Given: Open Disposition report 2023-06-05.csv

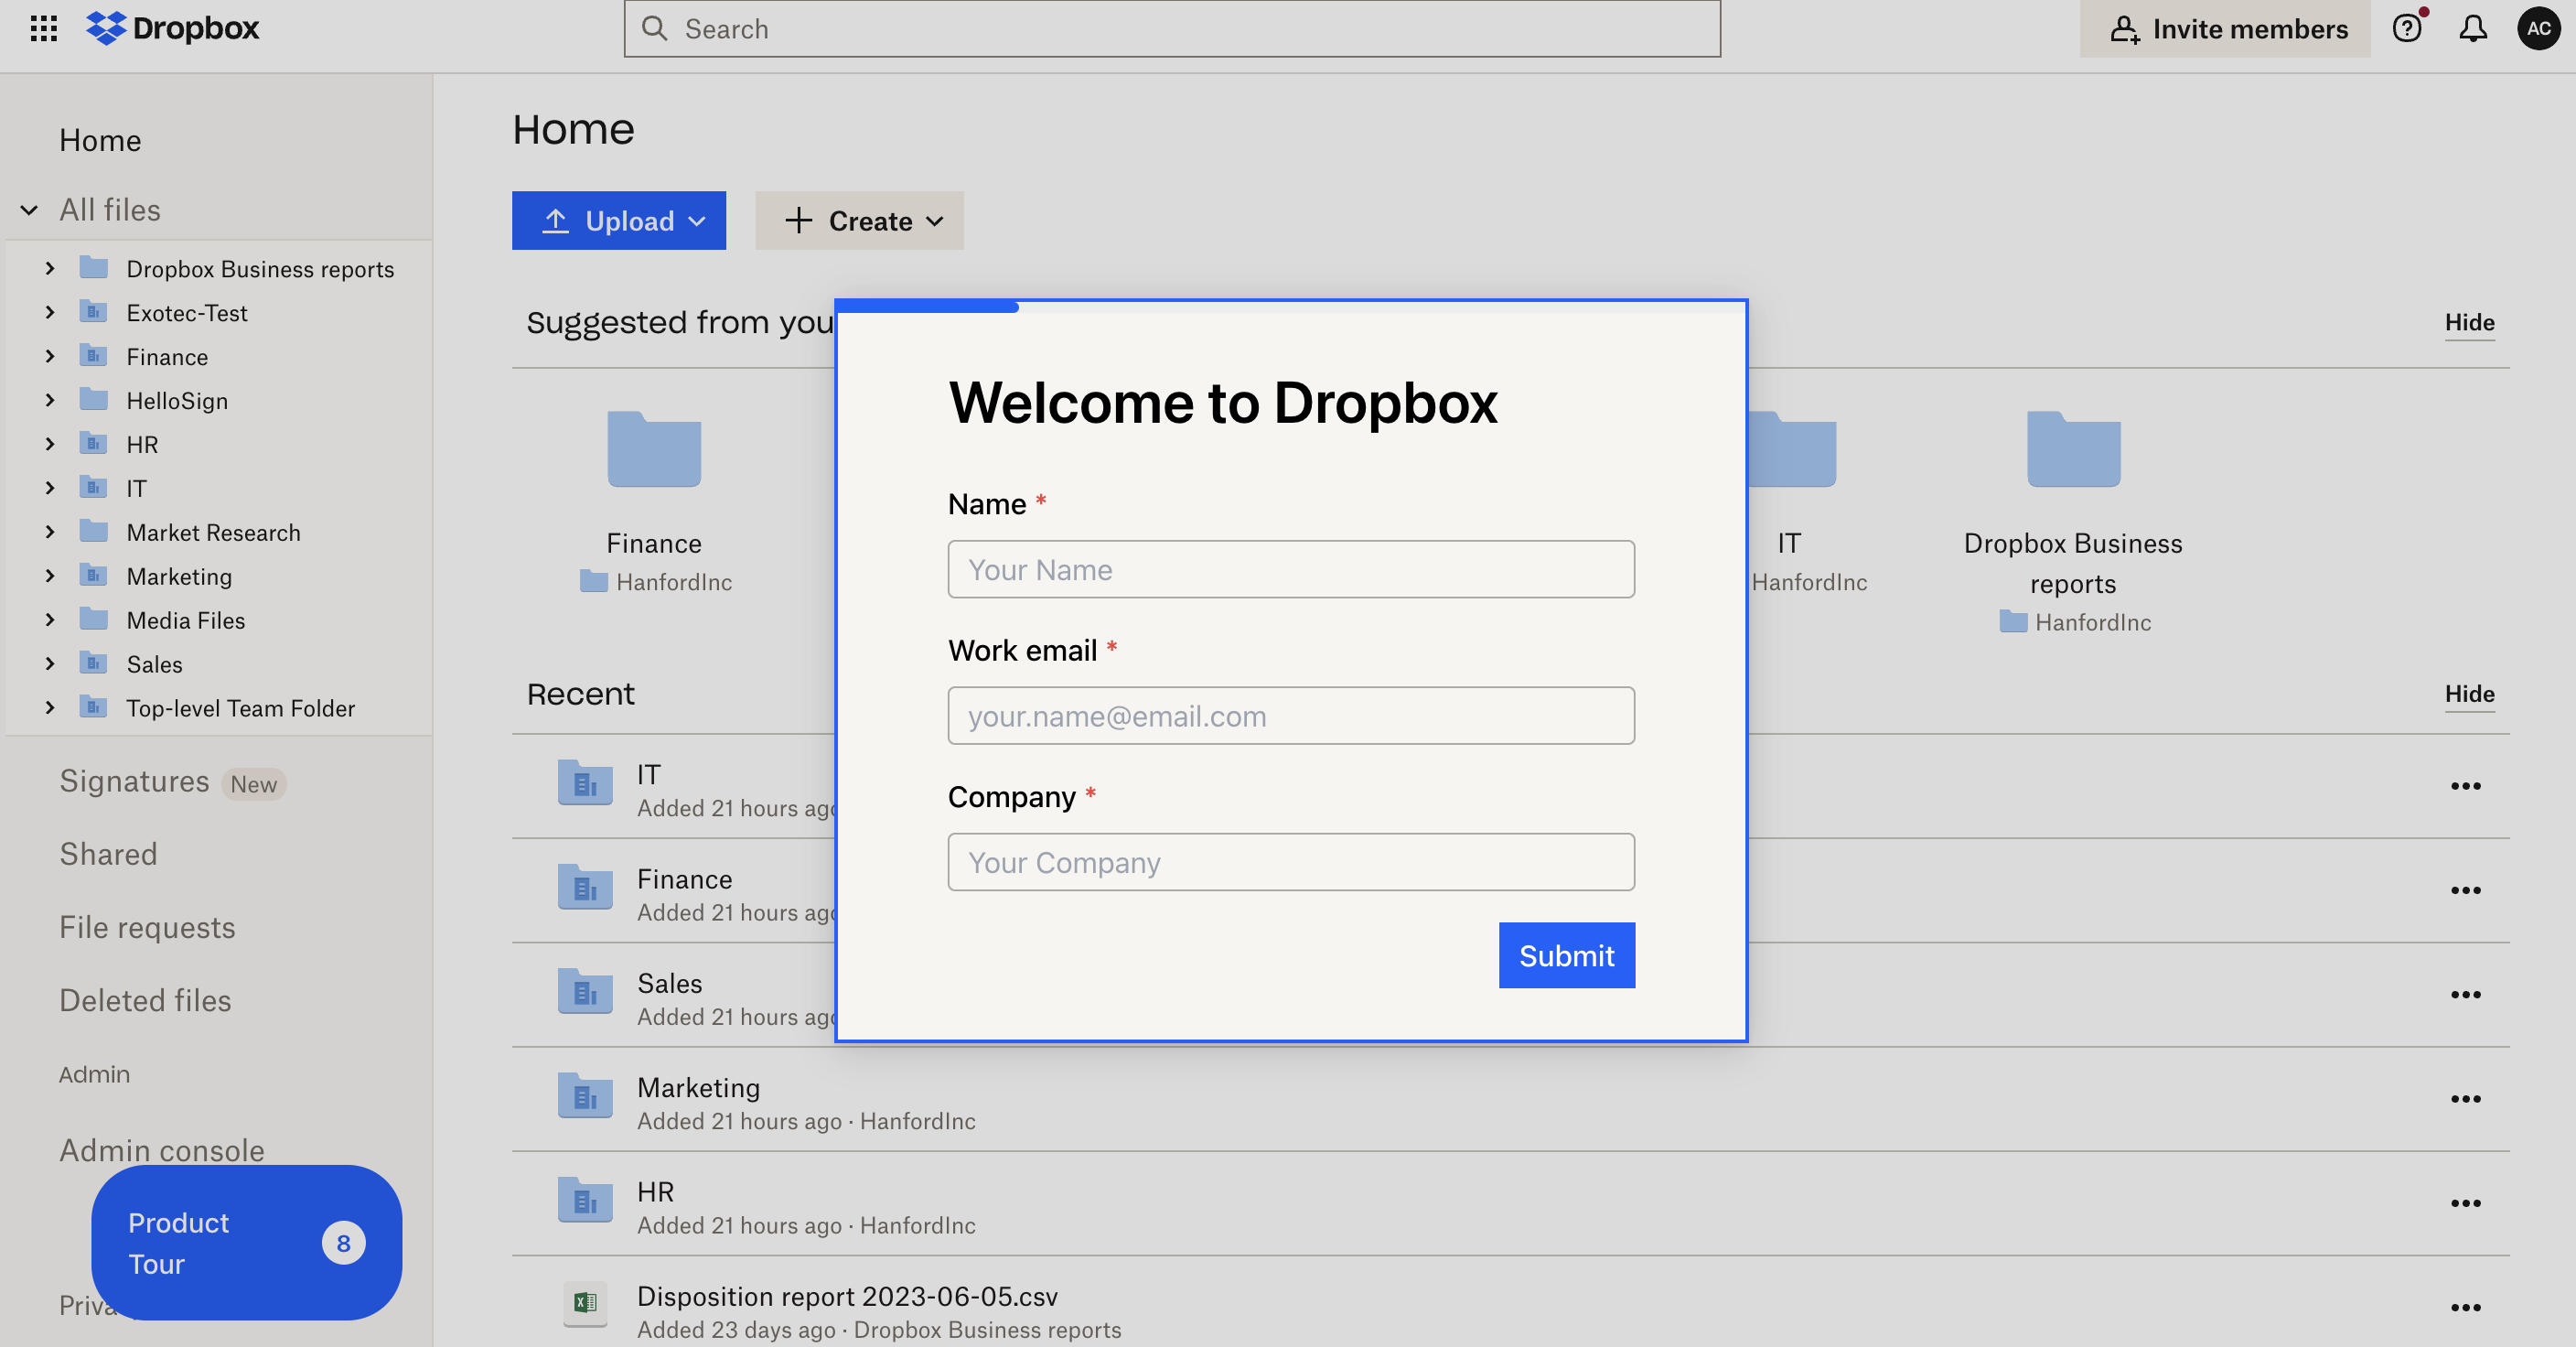Looking at the screenshot, I should [x=847, y=1296].
